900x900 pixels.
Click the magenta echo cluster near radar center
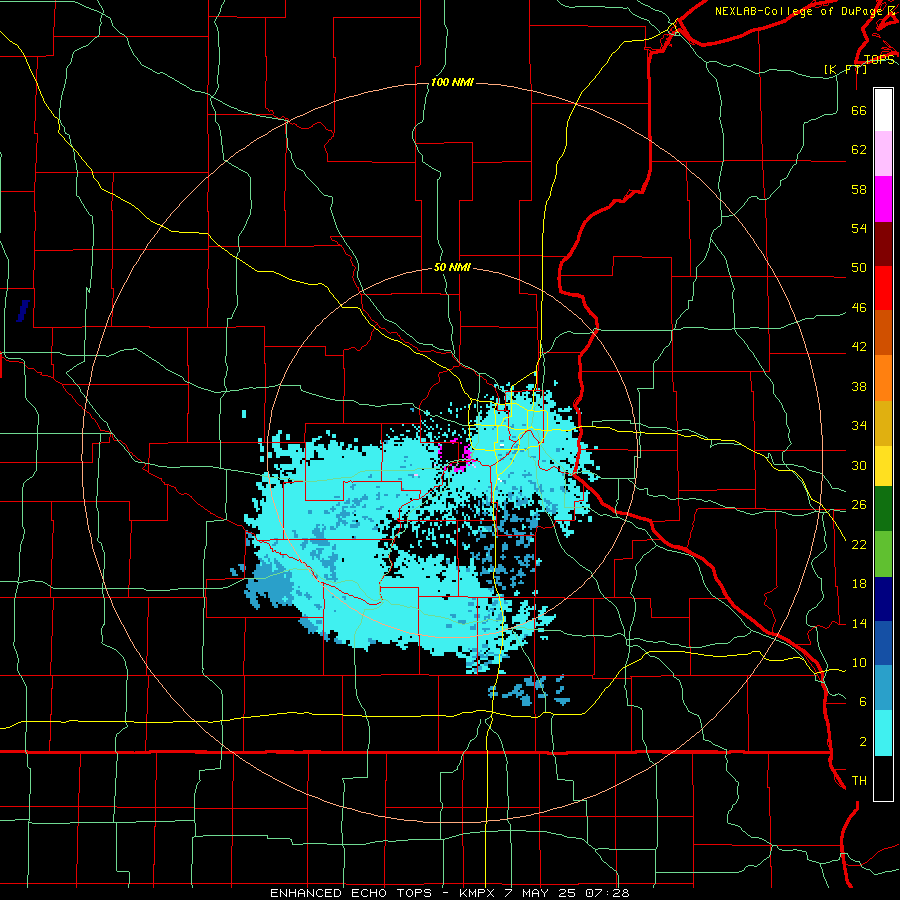459,457
